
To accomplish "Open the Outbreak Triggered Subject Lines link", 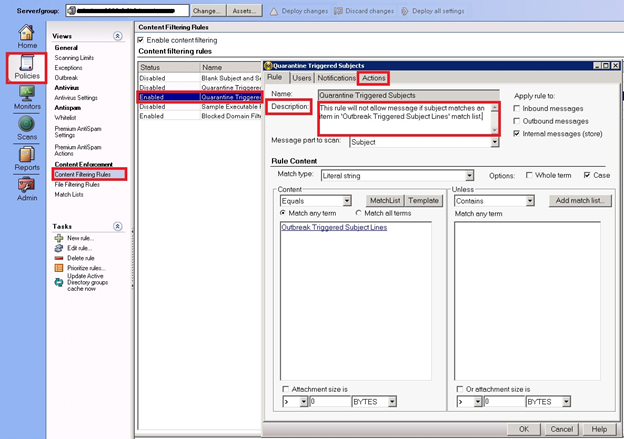I will [334, 228].
